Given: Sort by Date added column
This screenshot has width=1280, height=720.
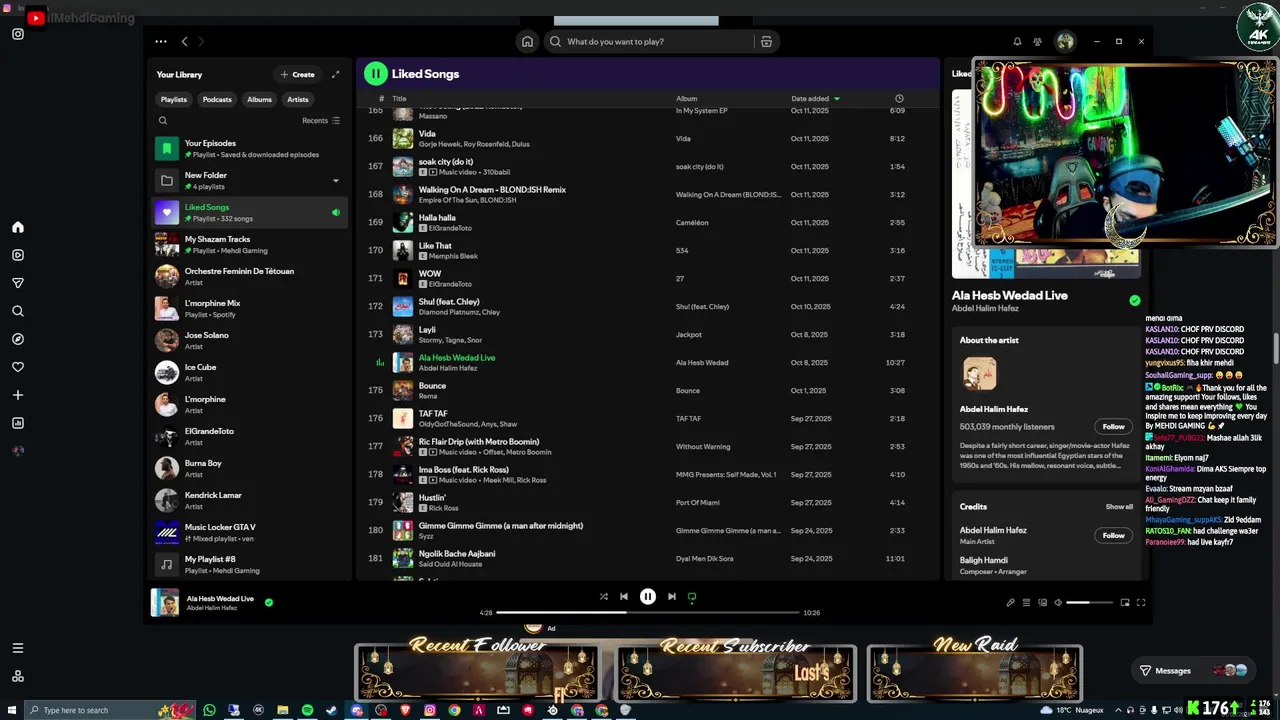Looking at the screenshot, I should click(x=815, y=99).
